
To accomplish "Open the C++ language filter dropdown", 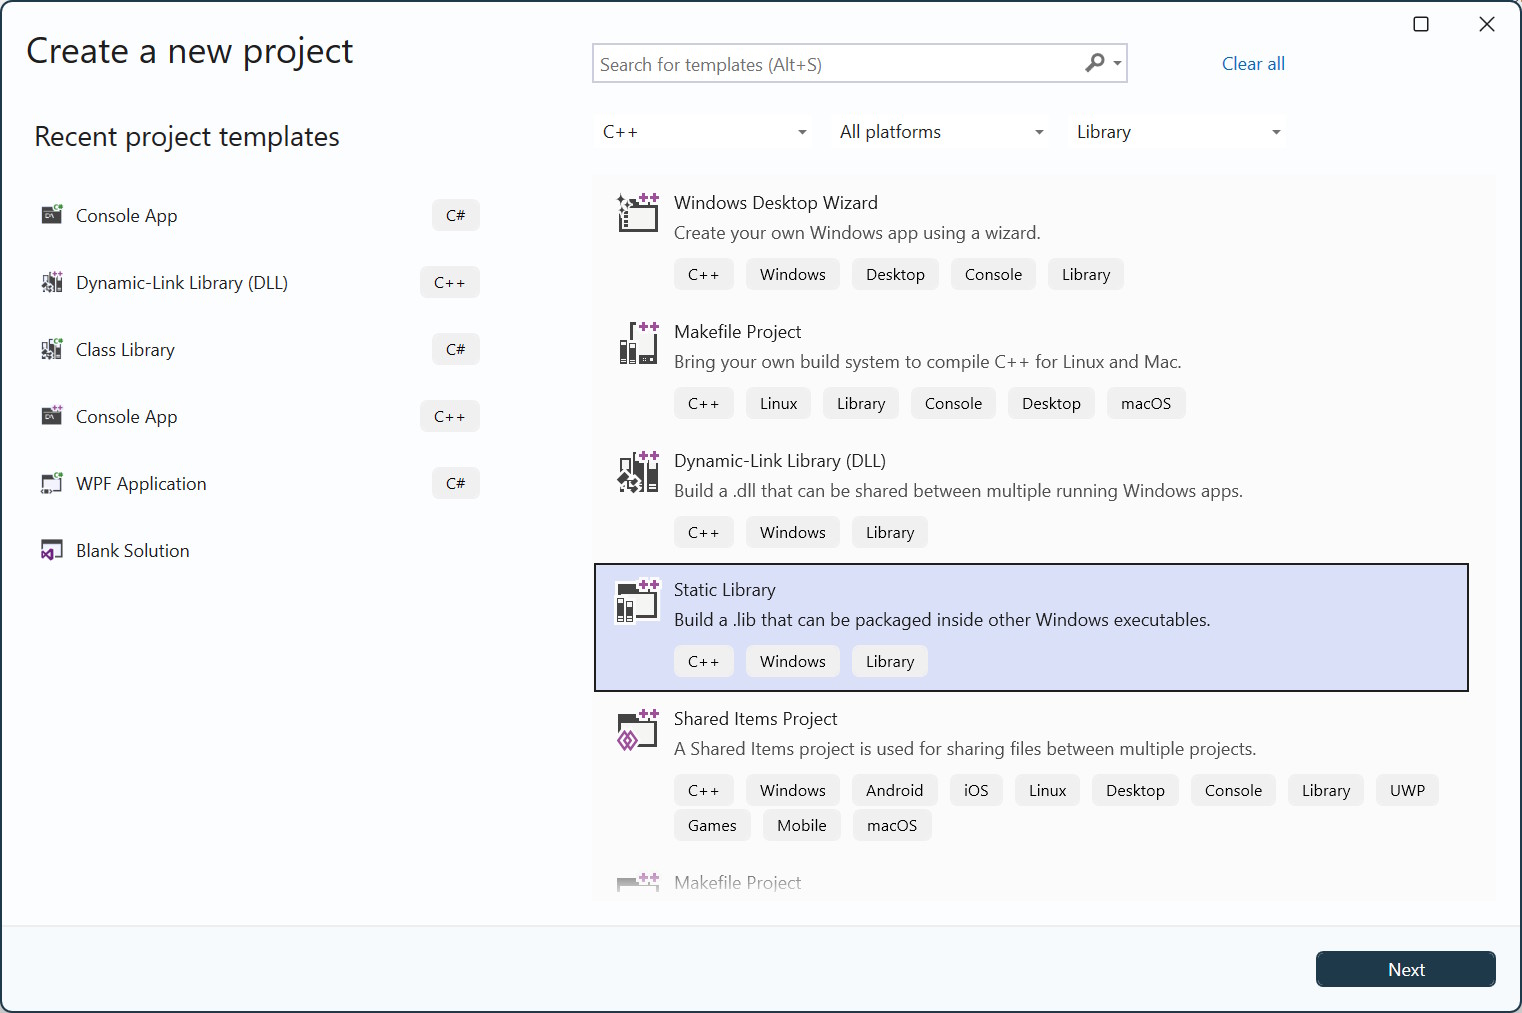I will pos(705,132).
